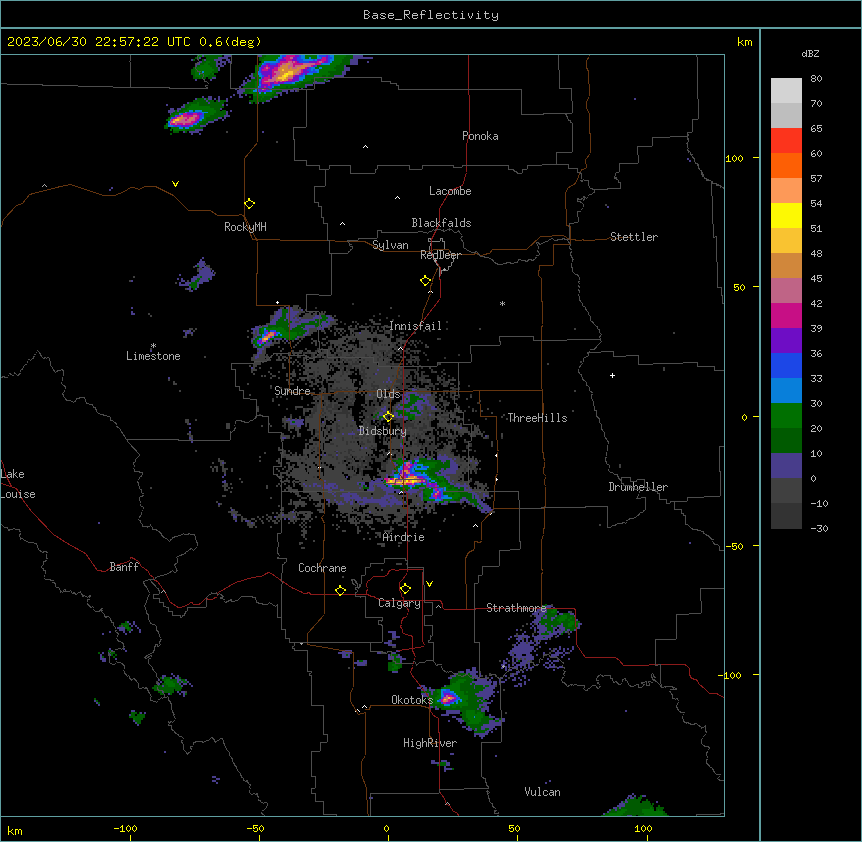862x842 pixels.
Task: Pick the green 20–30 dBZ legend swatch
Action: (x=786, y=416)
